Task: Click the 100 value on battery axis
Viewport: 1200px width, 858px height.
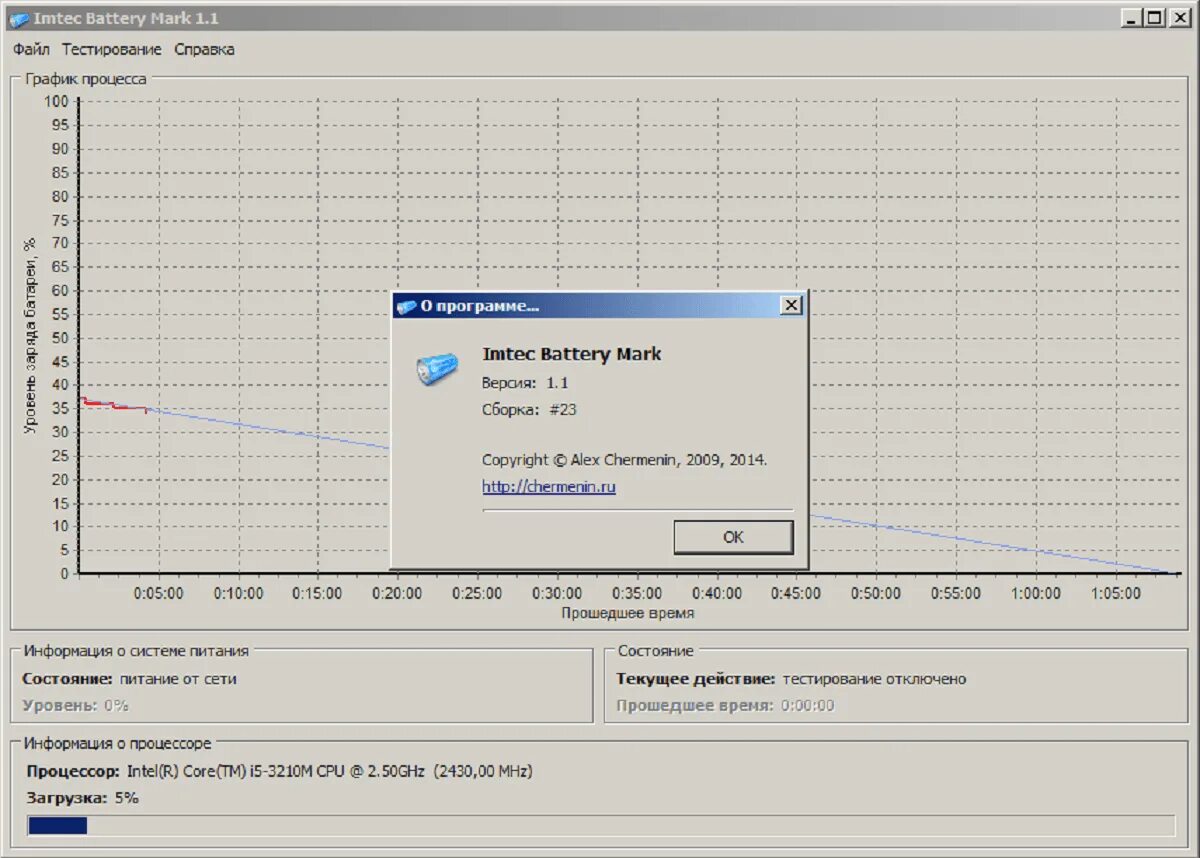Action: point(57,101)
